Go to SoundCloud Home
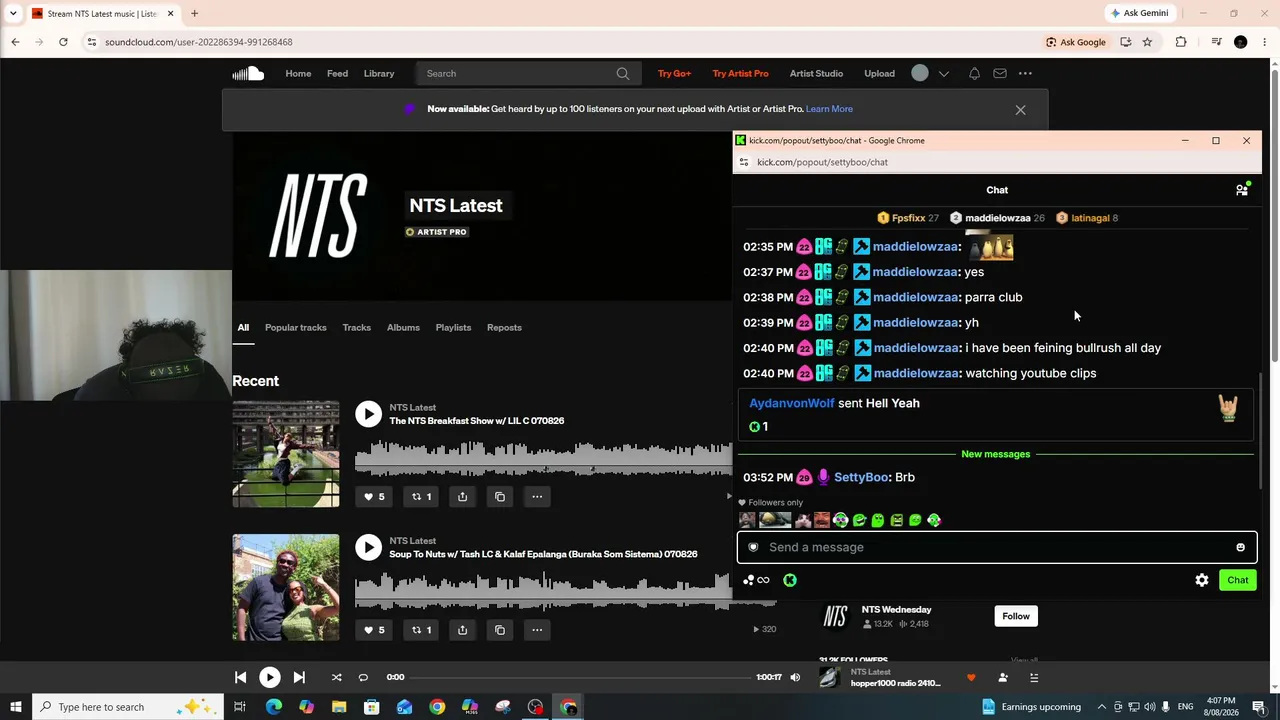 coord(298,73)
